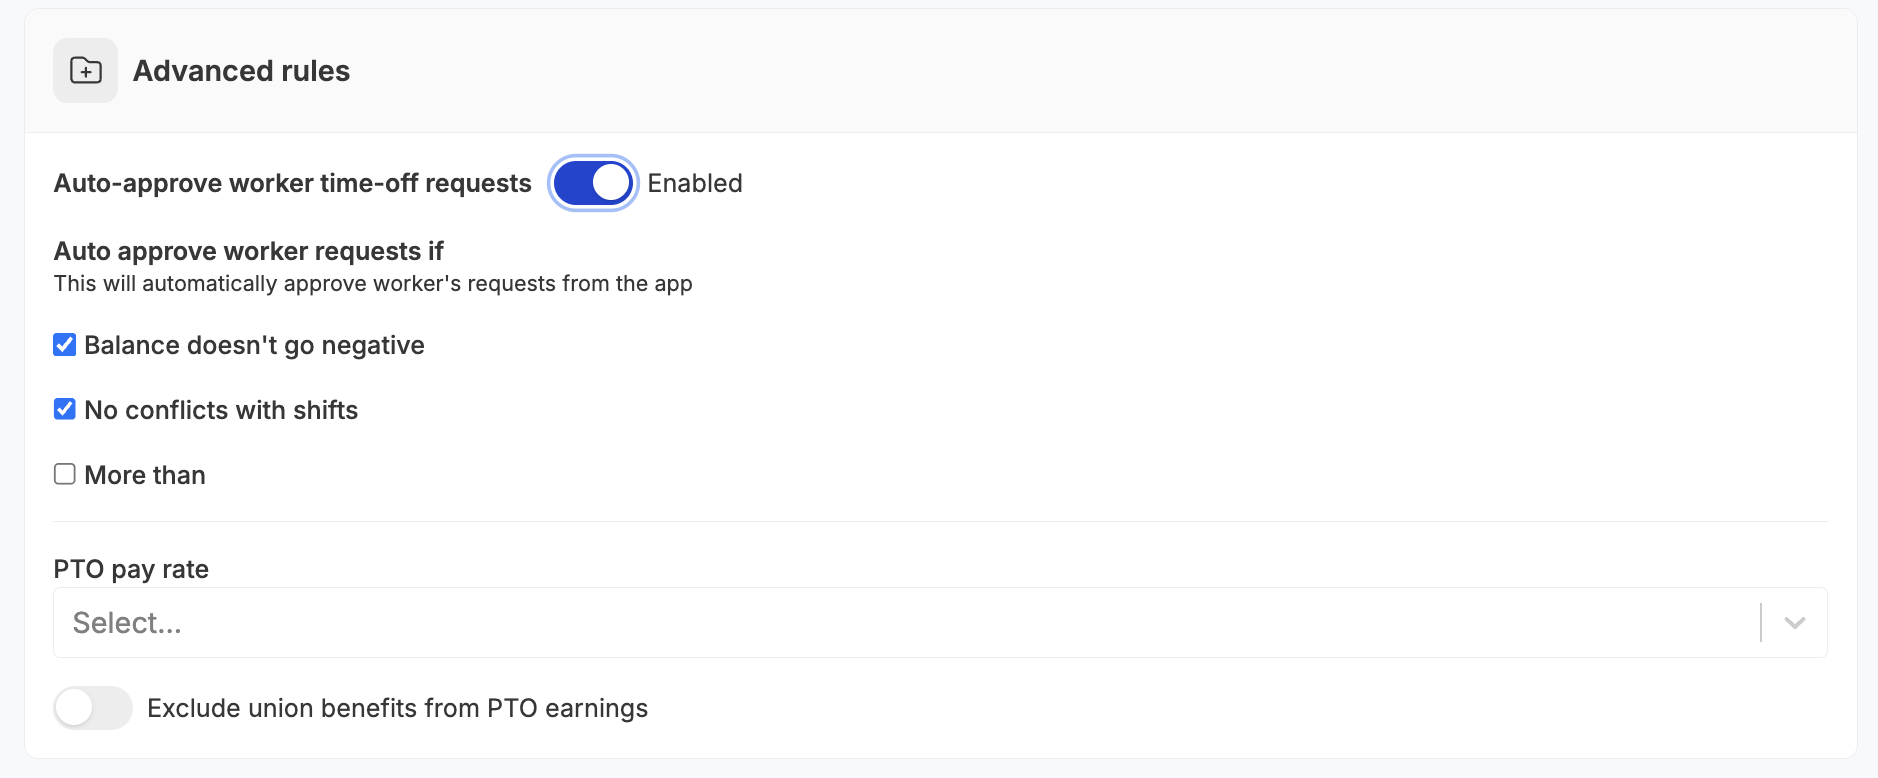1878x778 pixels.
Task: Click the "Auto approve worker requests if" heading
Action: 248,251
